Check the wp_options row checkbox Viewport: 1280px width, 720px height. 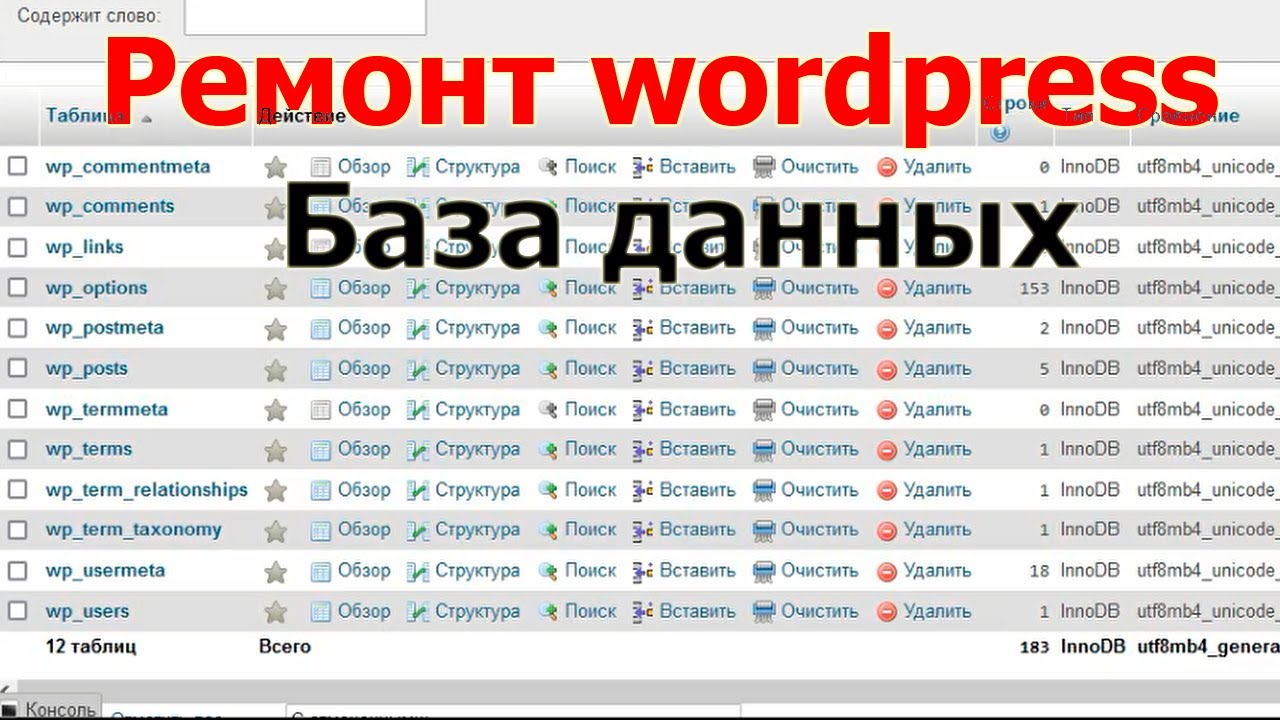click(x=17, y=287)
